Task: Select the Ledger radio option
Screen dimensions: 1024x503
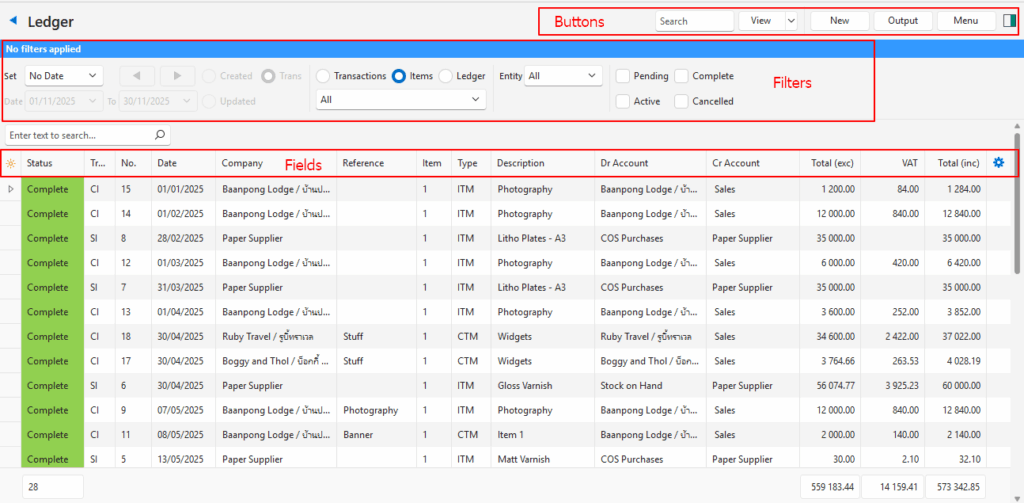Action: (x=446, y=76)
